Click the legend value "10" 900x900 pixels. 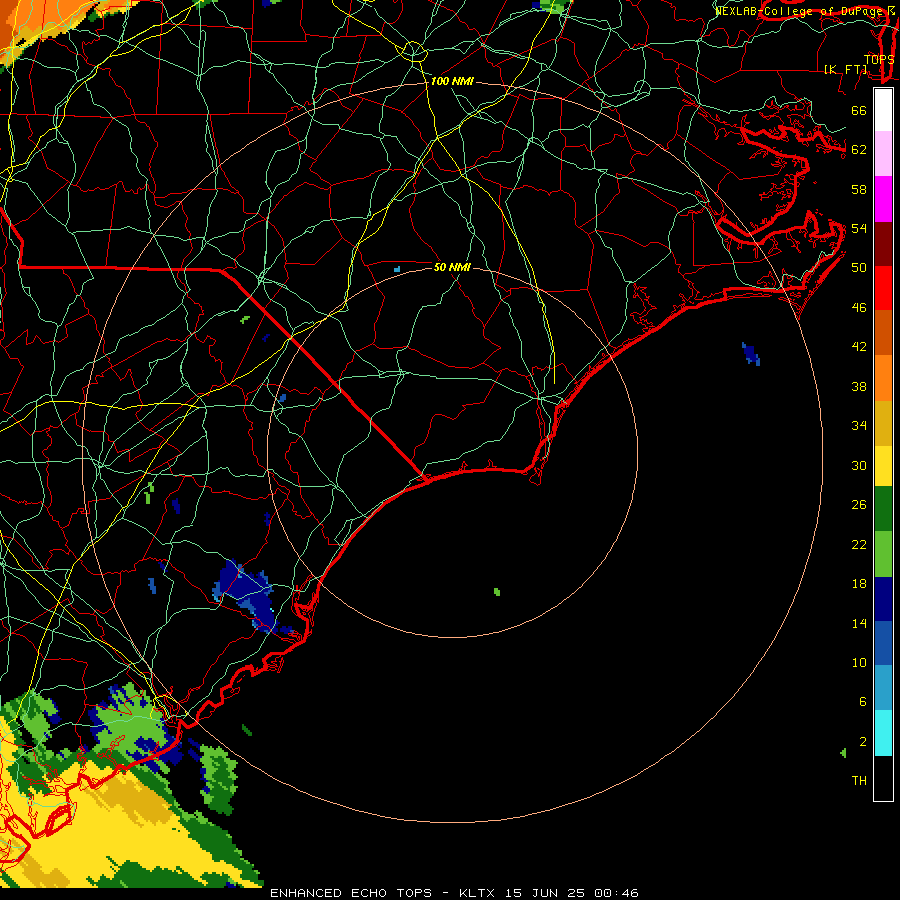pos(859,662)
